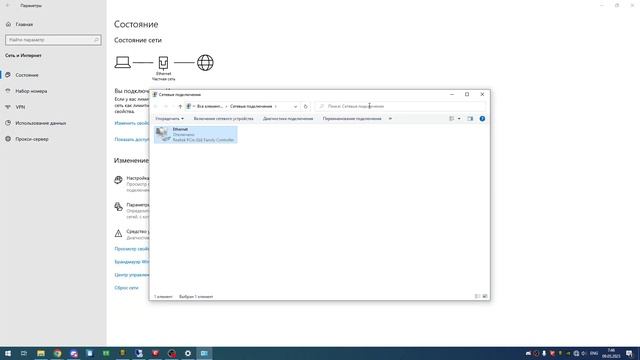Show more toolbar commands chevron
The width and height of the screenshot is (640, 360).
[x=390, y=119]
